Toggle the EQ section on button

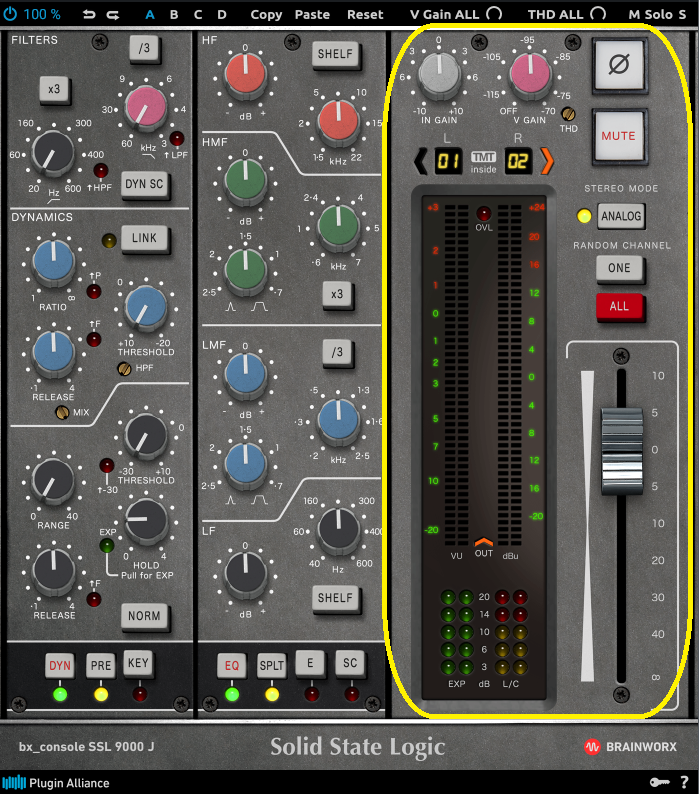(x=231, y=665)
